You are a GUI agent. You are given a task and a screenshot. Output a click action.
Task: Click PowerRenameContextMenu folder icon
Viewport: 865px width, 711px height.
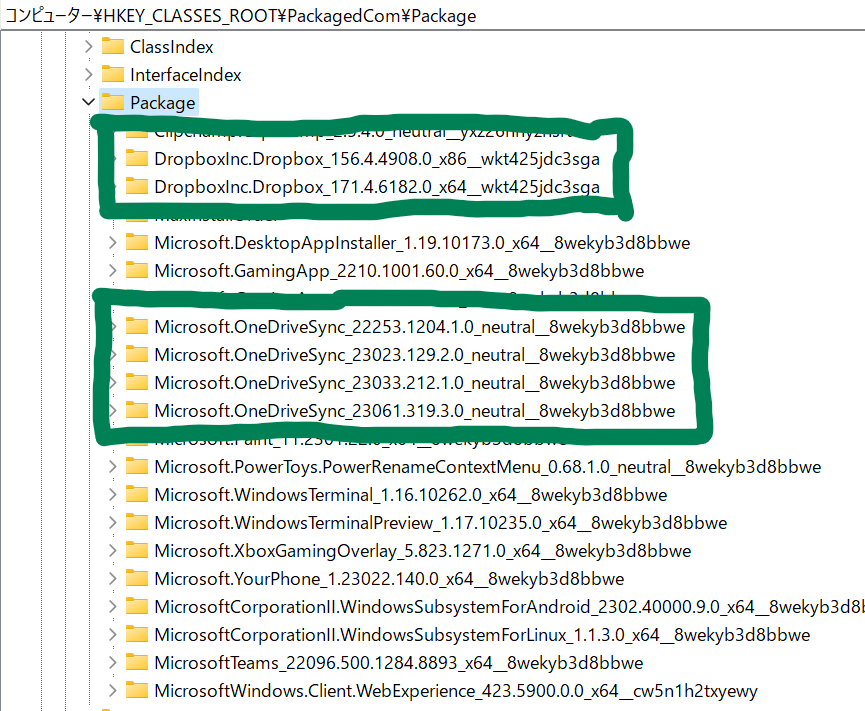click(x=137, y=467)
